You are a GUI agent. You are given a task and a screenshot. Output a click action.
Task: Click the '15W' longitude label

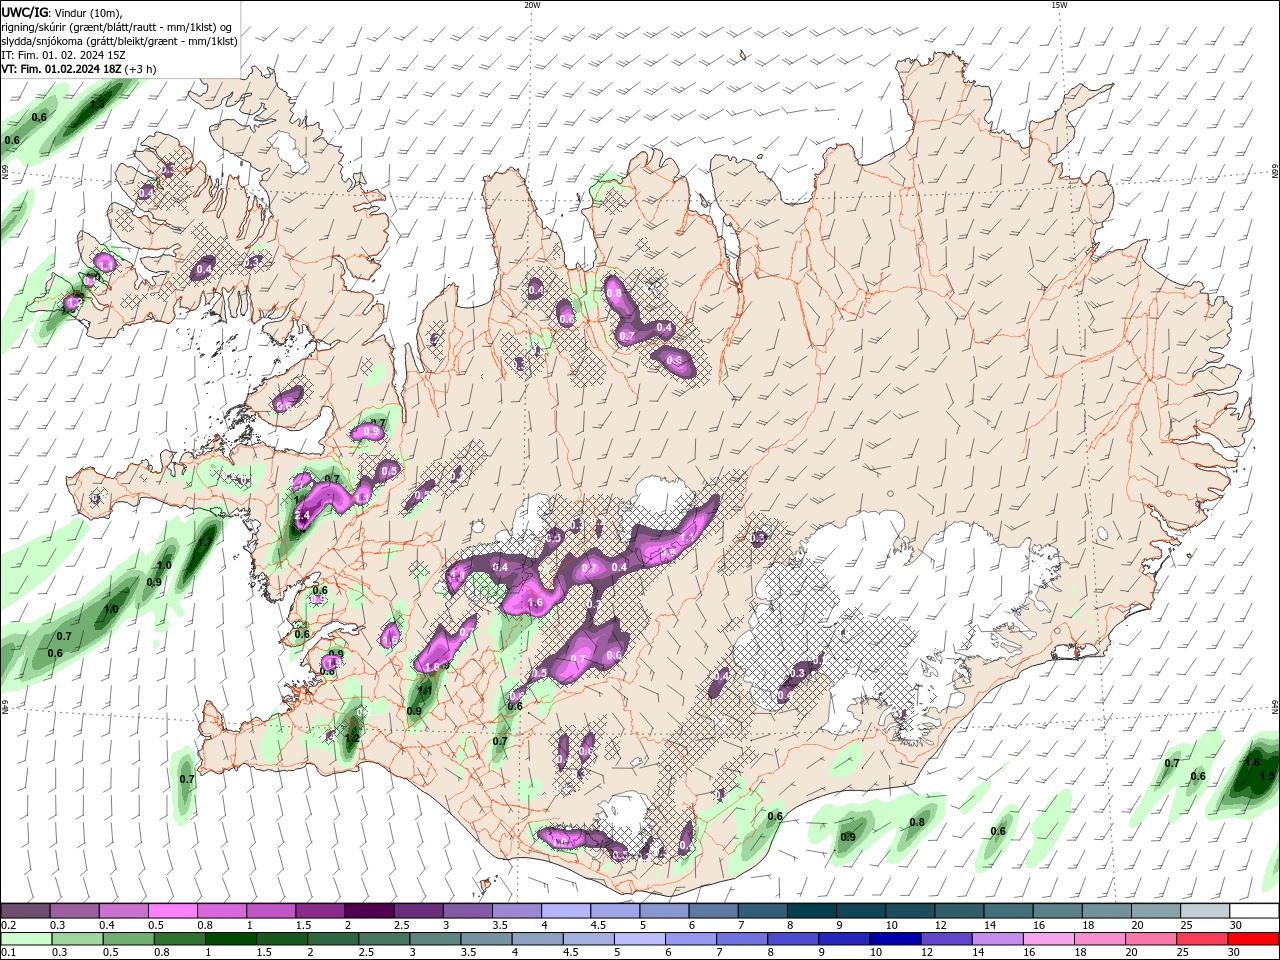[x=1059, y=5]
